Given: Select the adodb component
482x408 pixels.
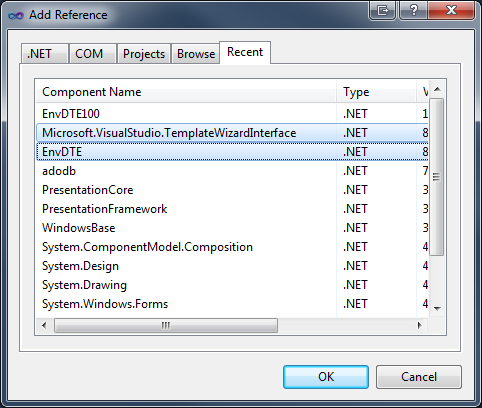Looking at the screenshot, I should pyautogui.click(x=232, y=171).
